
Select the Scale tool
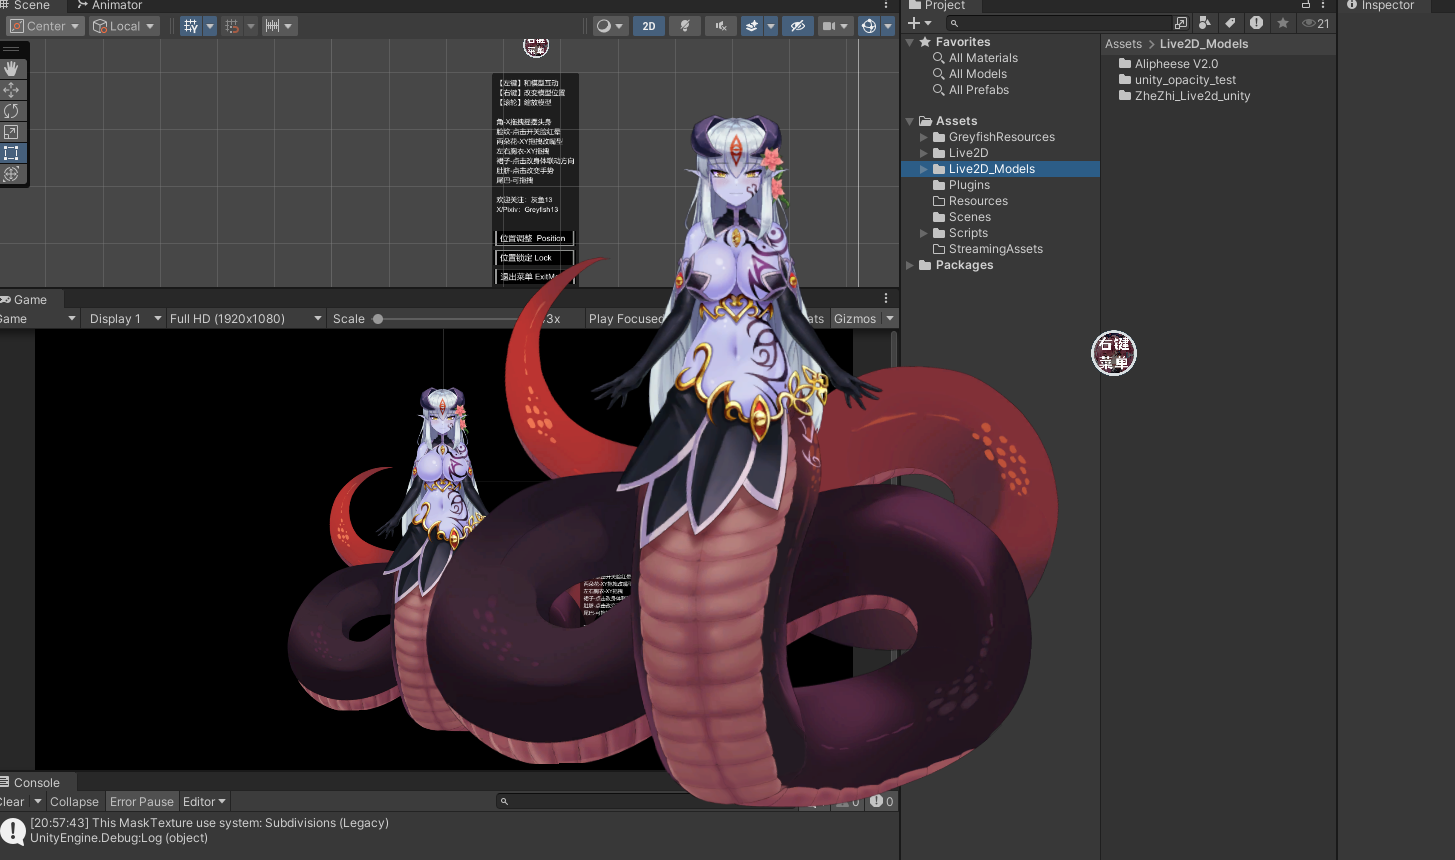[12, 132]
